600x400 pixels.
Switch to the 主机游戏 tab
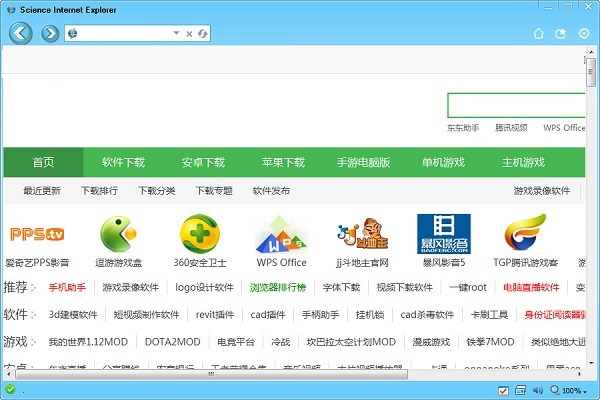click(523, 162)
